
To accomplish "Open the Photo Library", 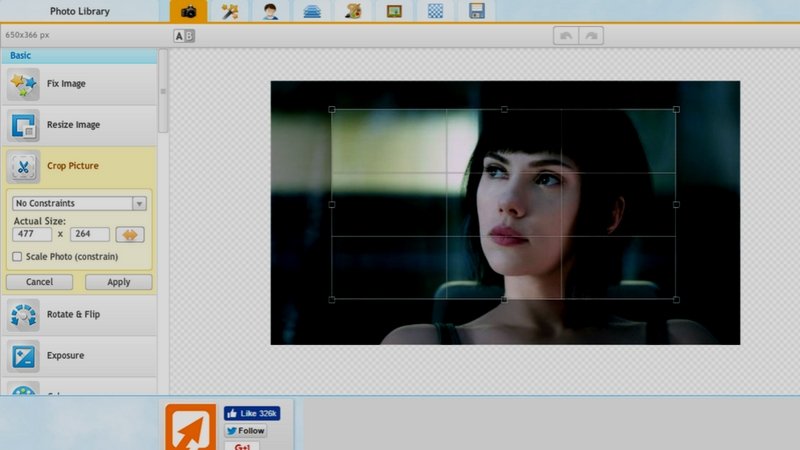I will [80, 11].
